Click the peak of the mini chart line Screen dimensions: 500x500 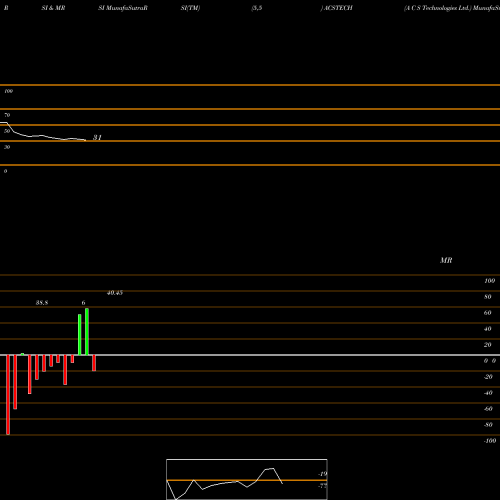(273, 469)
